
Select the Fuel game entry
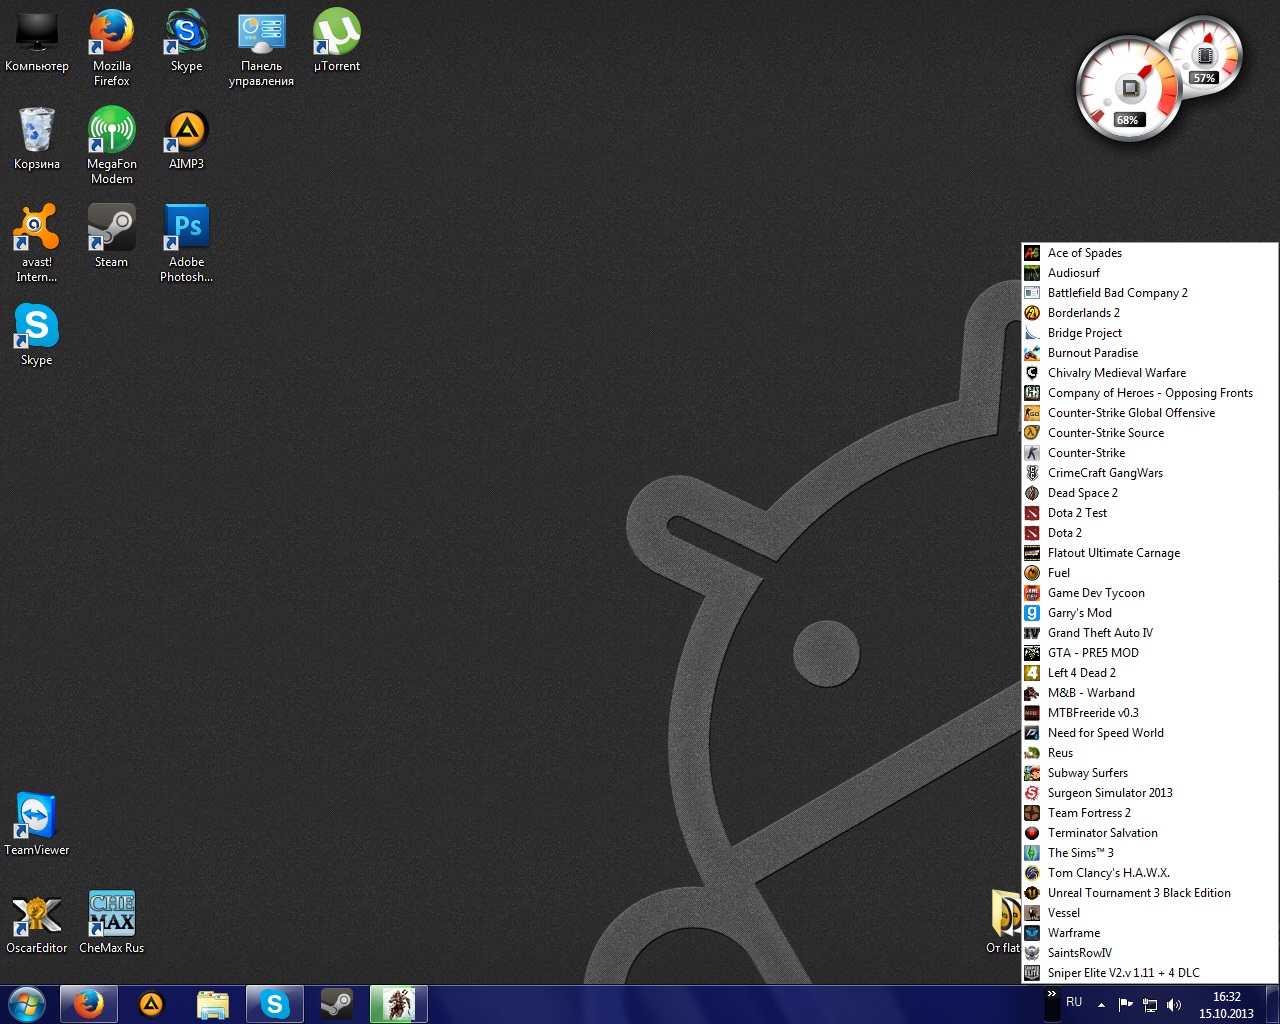point(1150,573)
